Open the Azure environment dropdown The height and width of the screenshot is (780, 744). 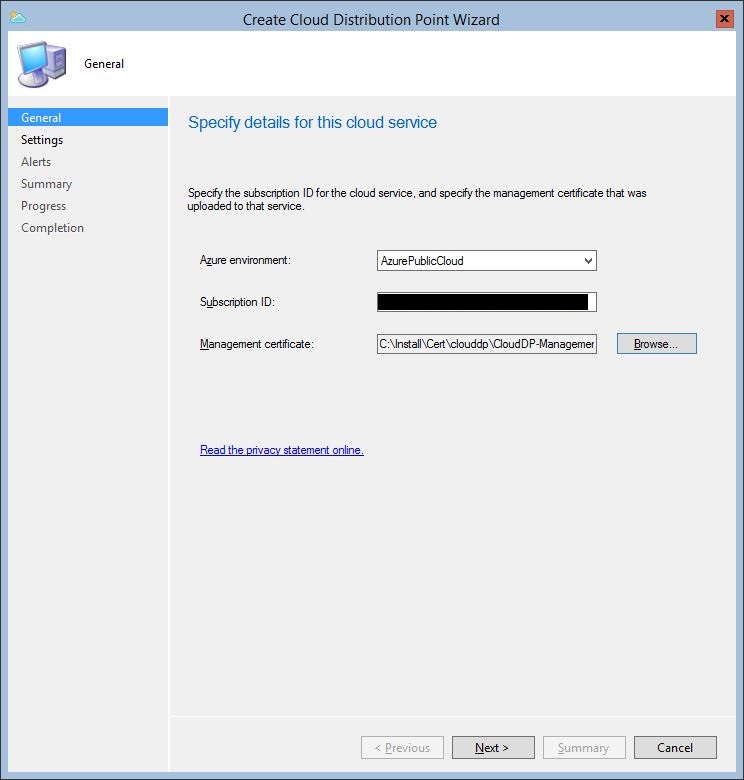486,261
